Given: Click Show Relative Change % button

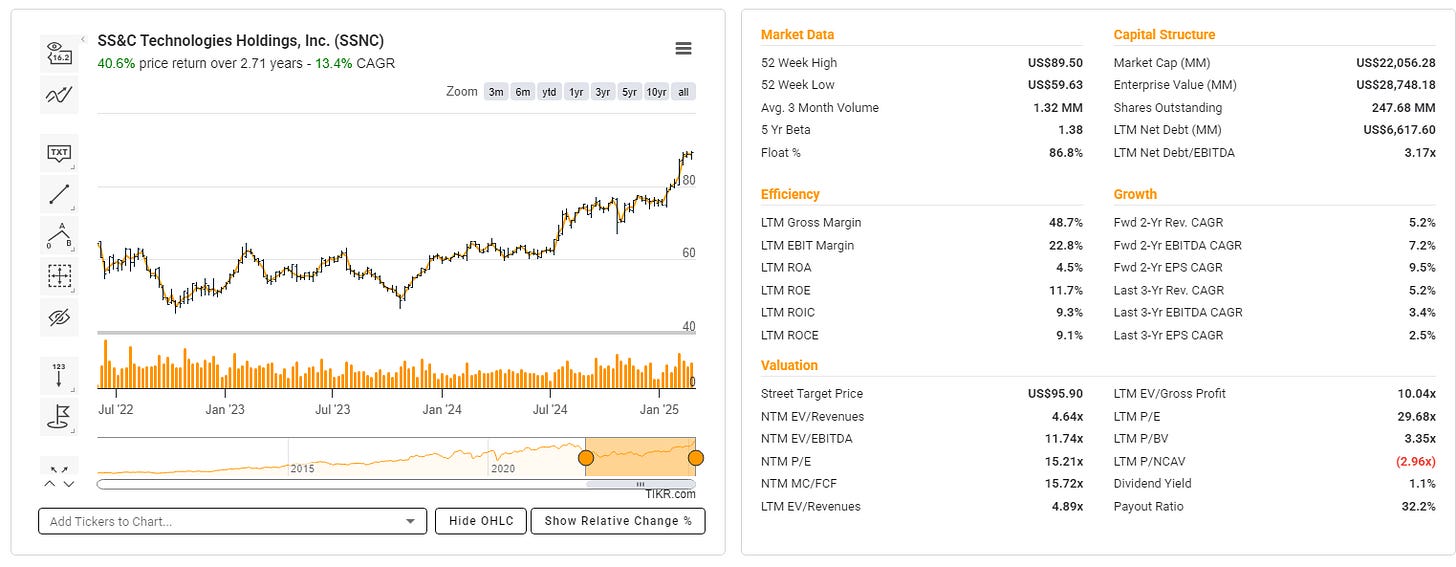Looking at the screenshot, I should click(x=618, y=521).
